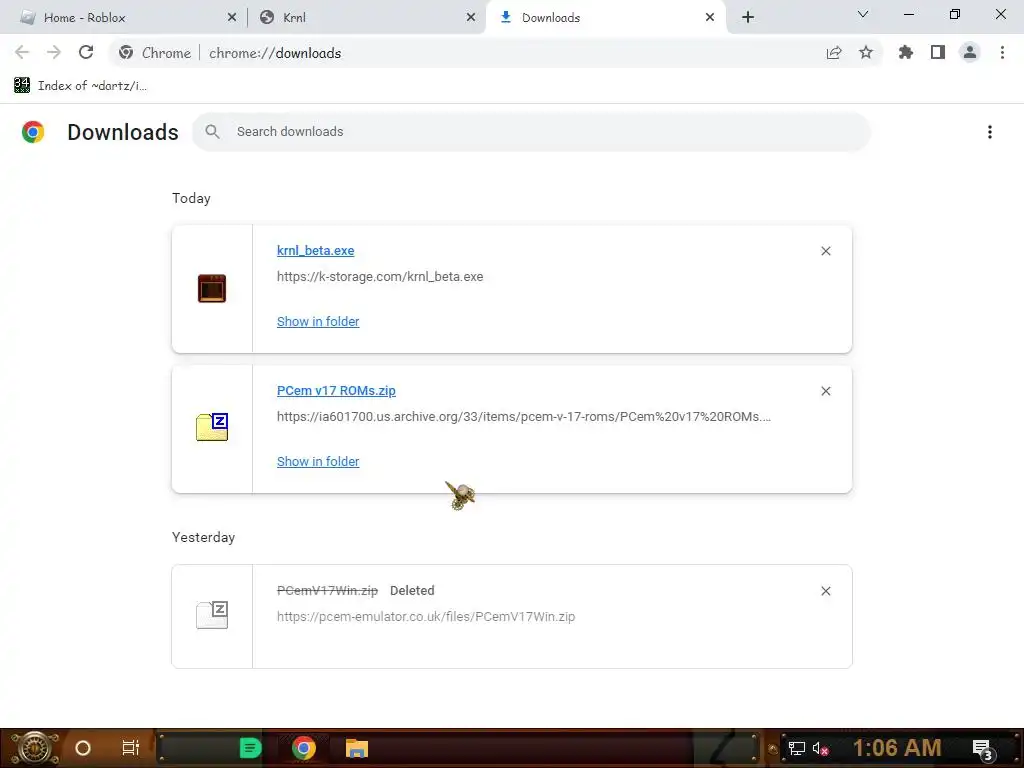Screen dimensions: 1024x768
Task: Click the Chrome logo beside Downloads heading
Action: pyautogui.click(x=33, y=132)
